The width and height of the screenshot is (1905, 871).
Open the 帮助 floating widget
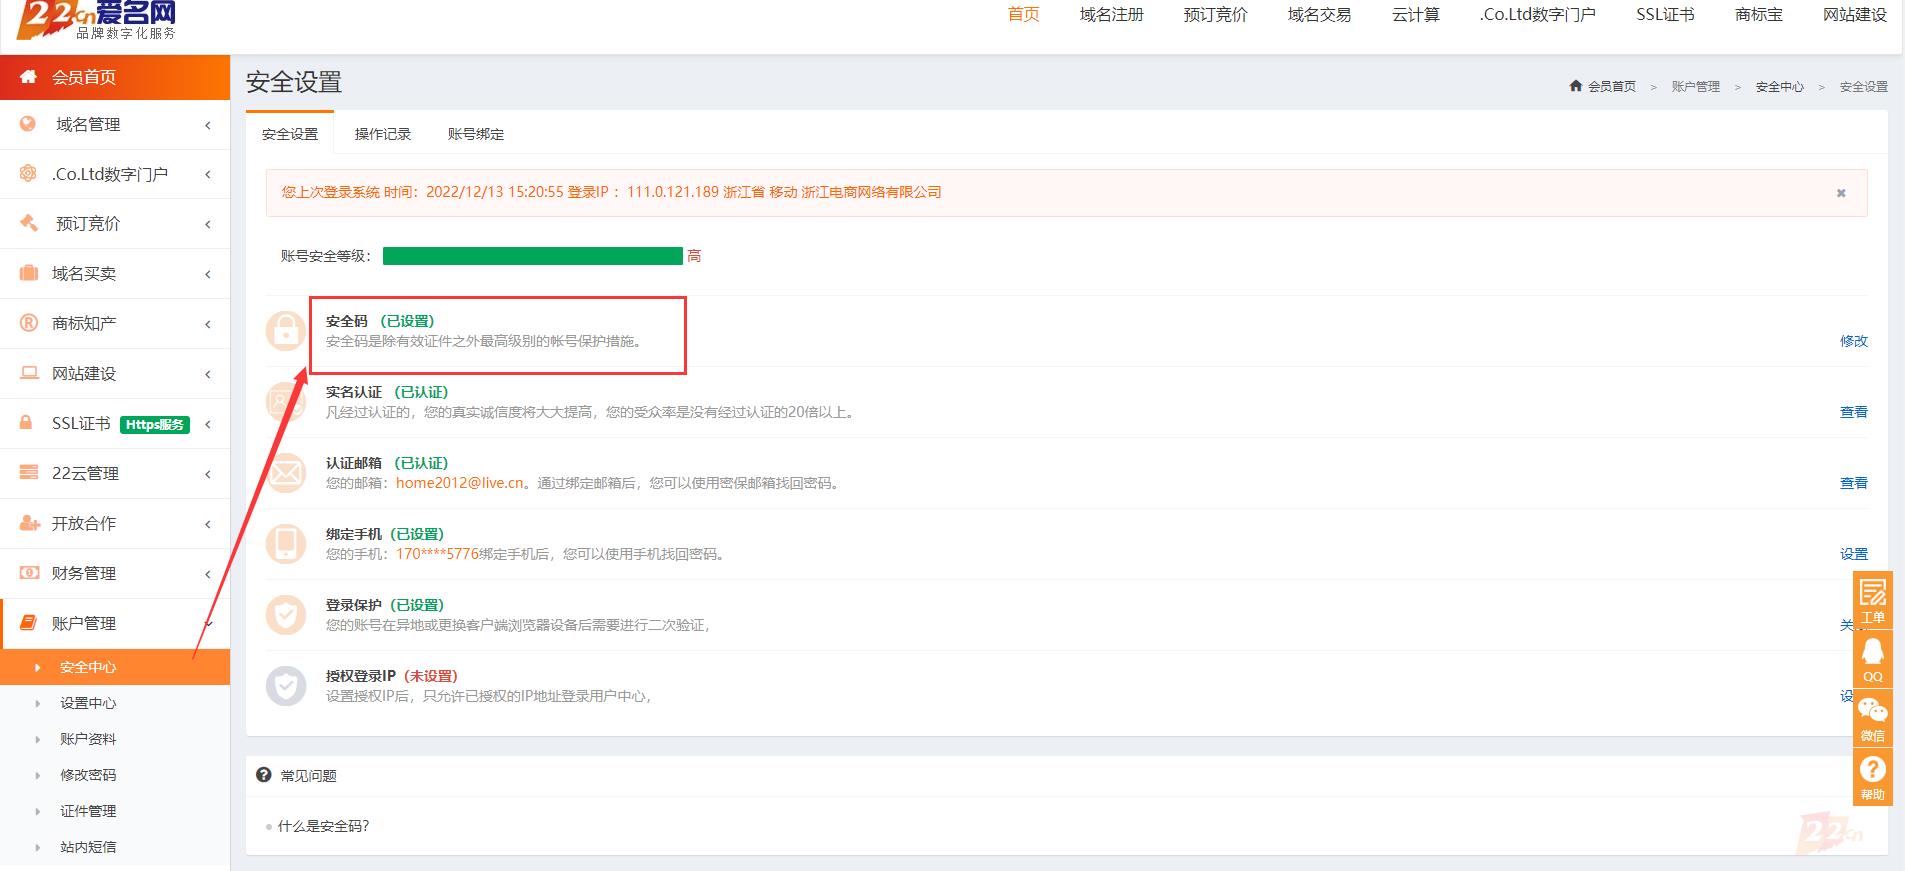coord(1873,778)
